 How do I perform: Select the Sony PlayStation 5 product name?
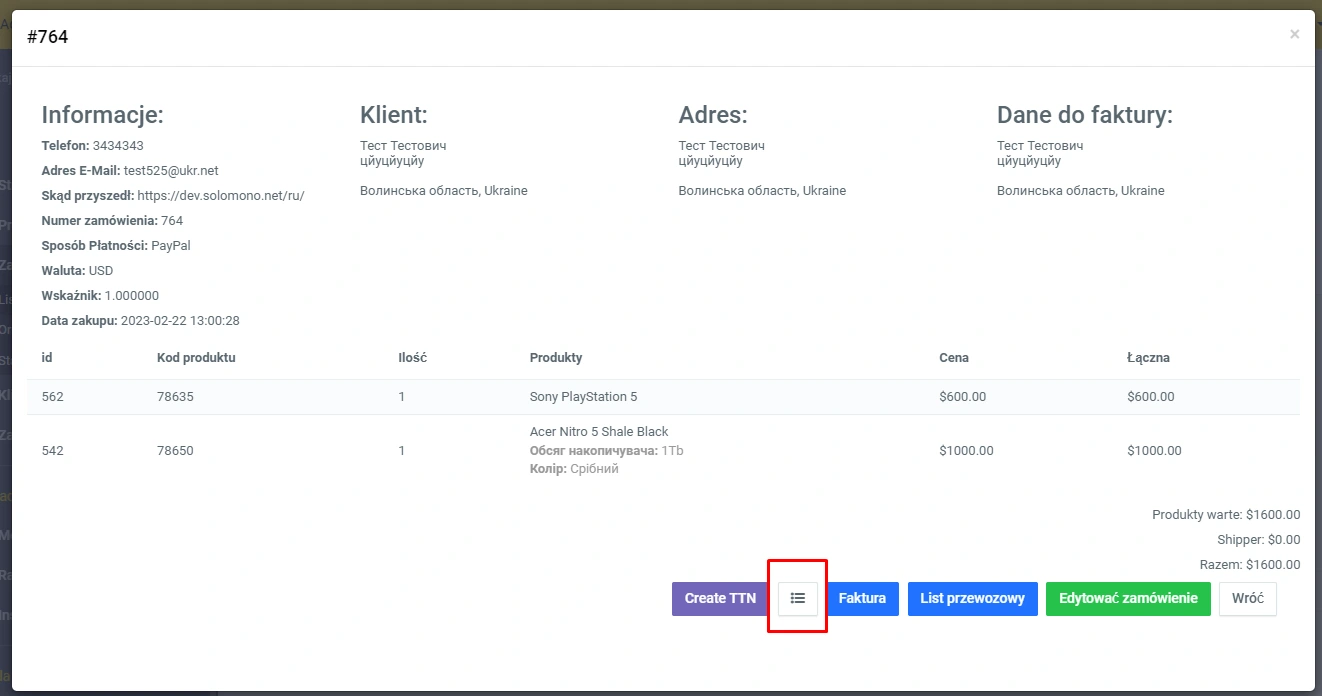pos(583,397)
